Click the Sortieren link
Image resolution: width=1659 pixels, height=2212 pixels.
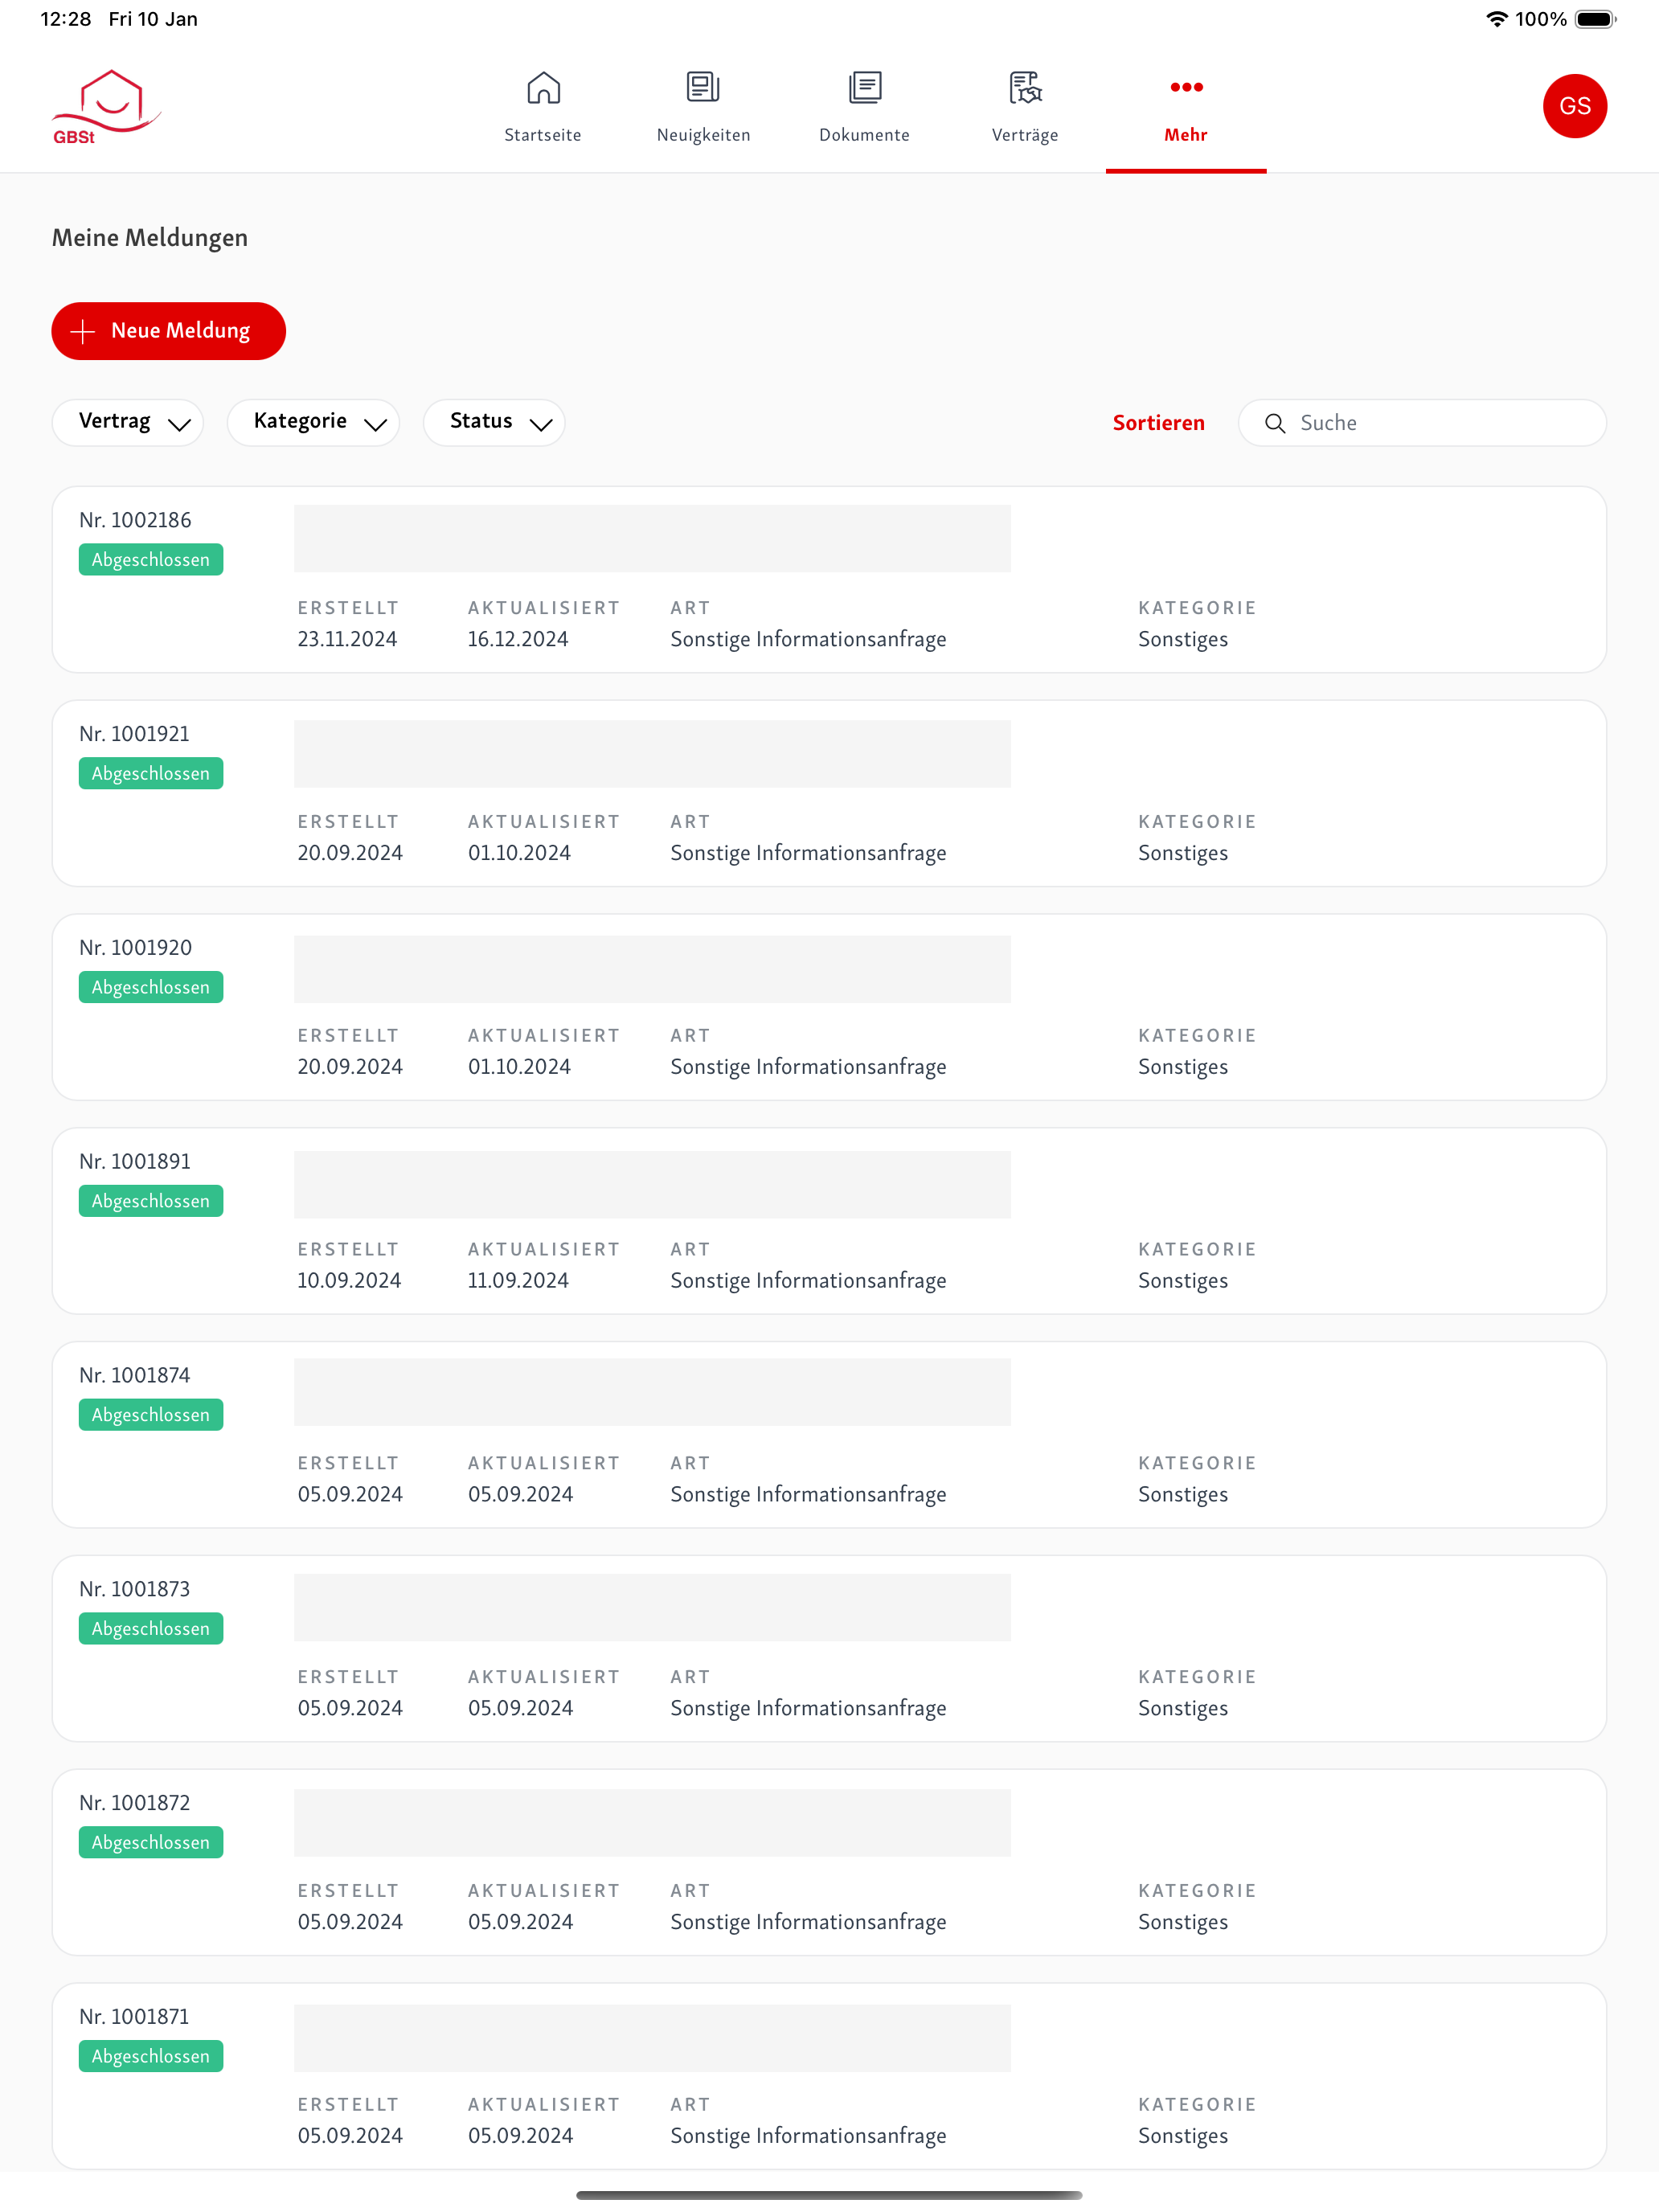(1158, 423)
